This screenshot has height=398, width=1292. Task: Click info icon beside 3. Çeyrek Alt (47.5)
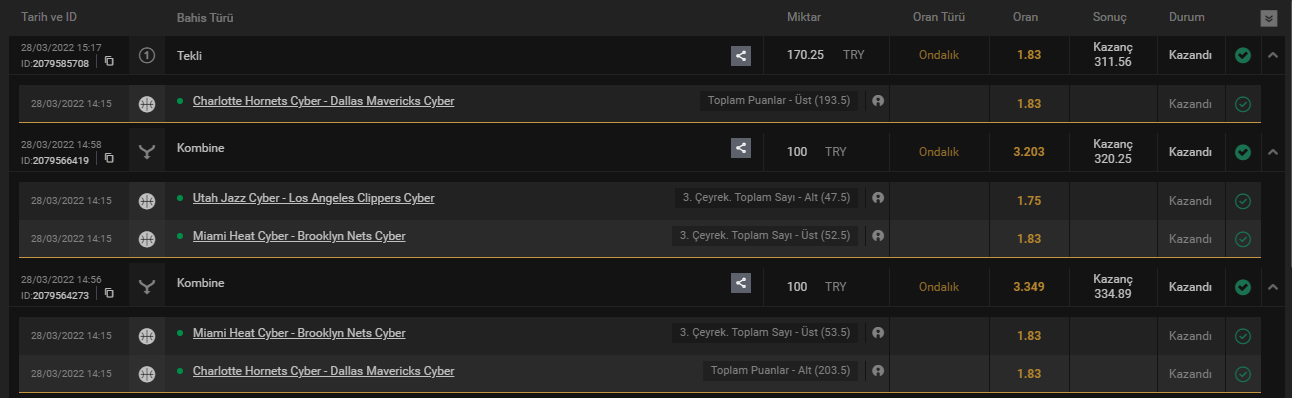point(877,198)
